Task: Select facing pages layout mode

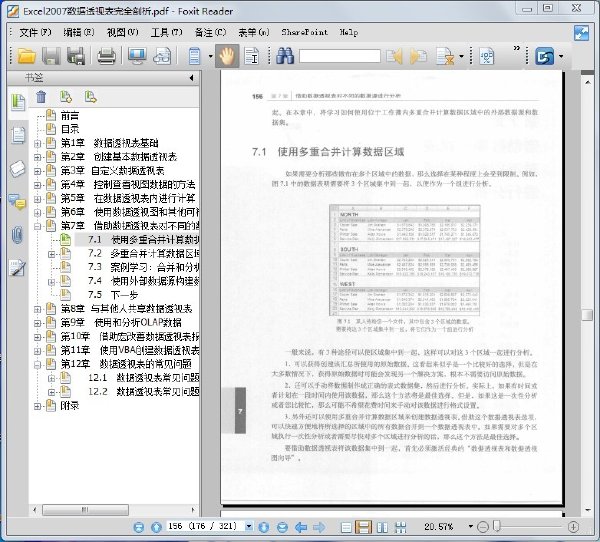Action: [382, 527]
